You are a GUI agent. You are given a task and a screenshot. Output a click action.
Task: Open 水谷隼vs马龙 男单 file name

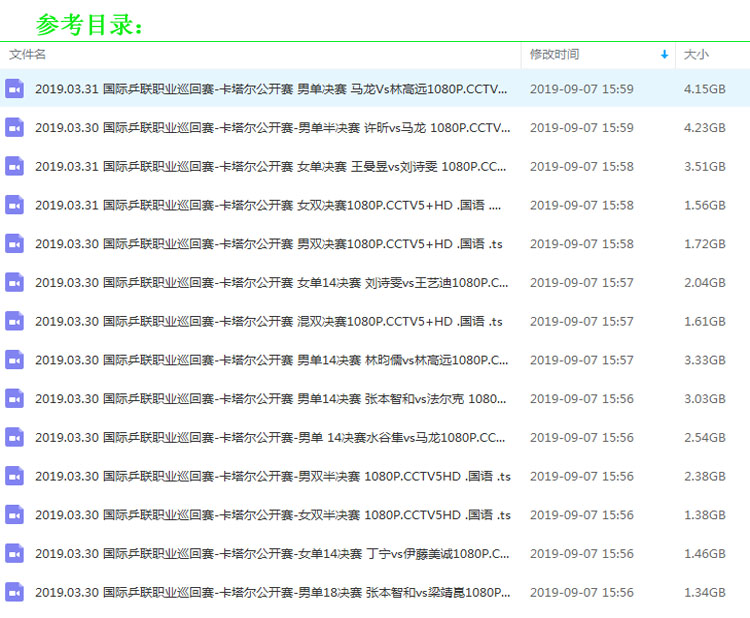click(x=271, y=438)
